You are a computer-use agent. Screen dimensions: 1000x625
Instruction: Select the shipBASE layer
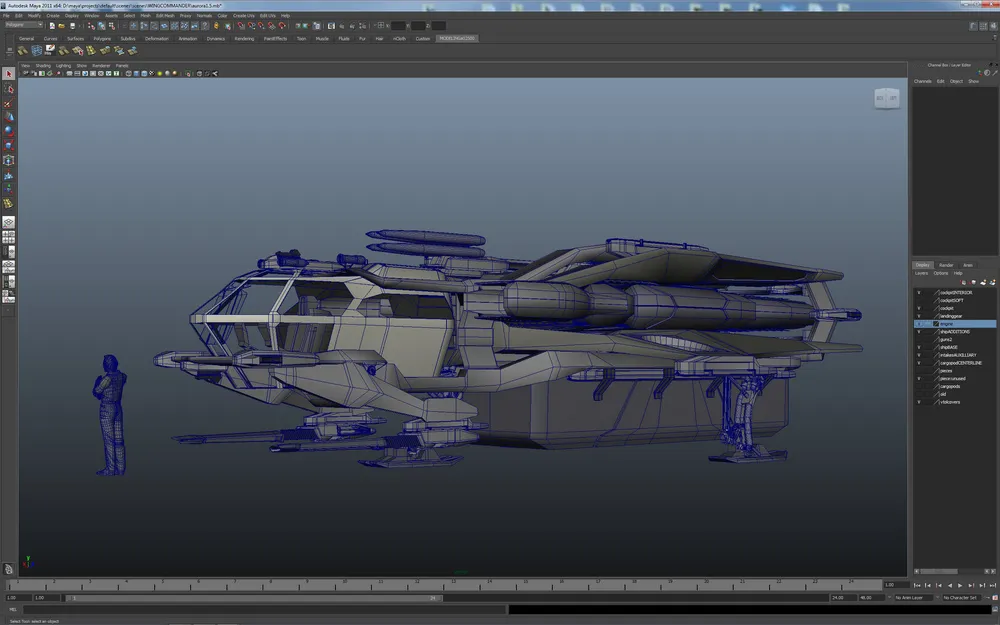[x=950, y=347]
